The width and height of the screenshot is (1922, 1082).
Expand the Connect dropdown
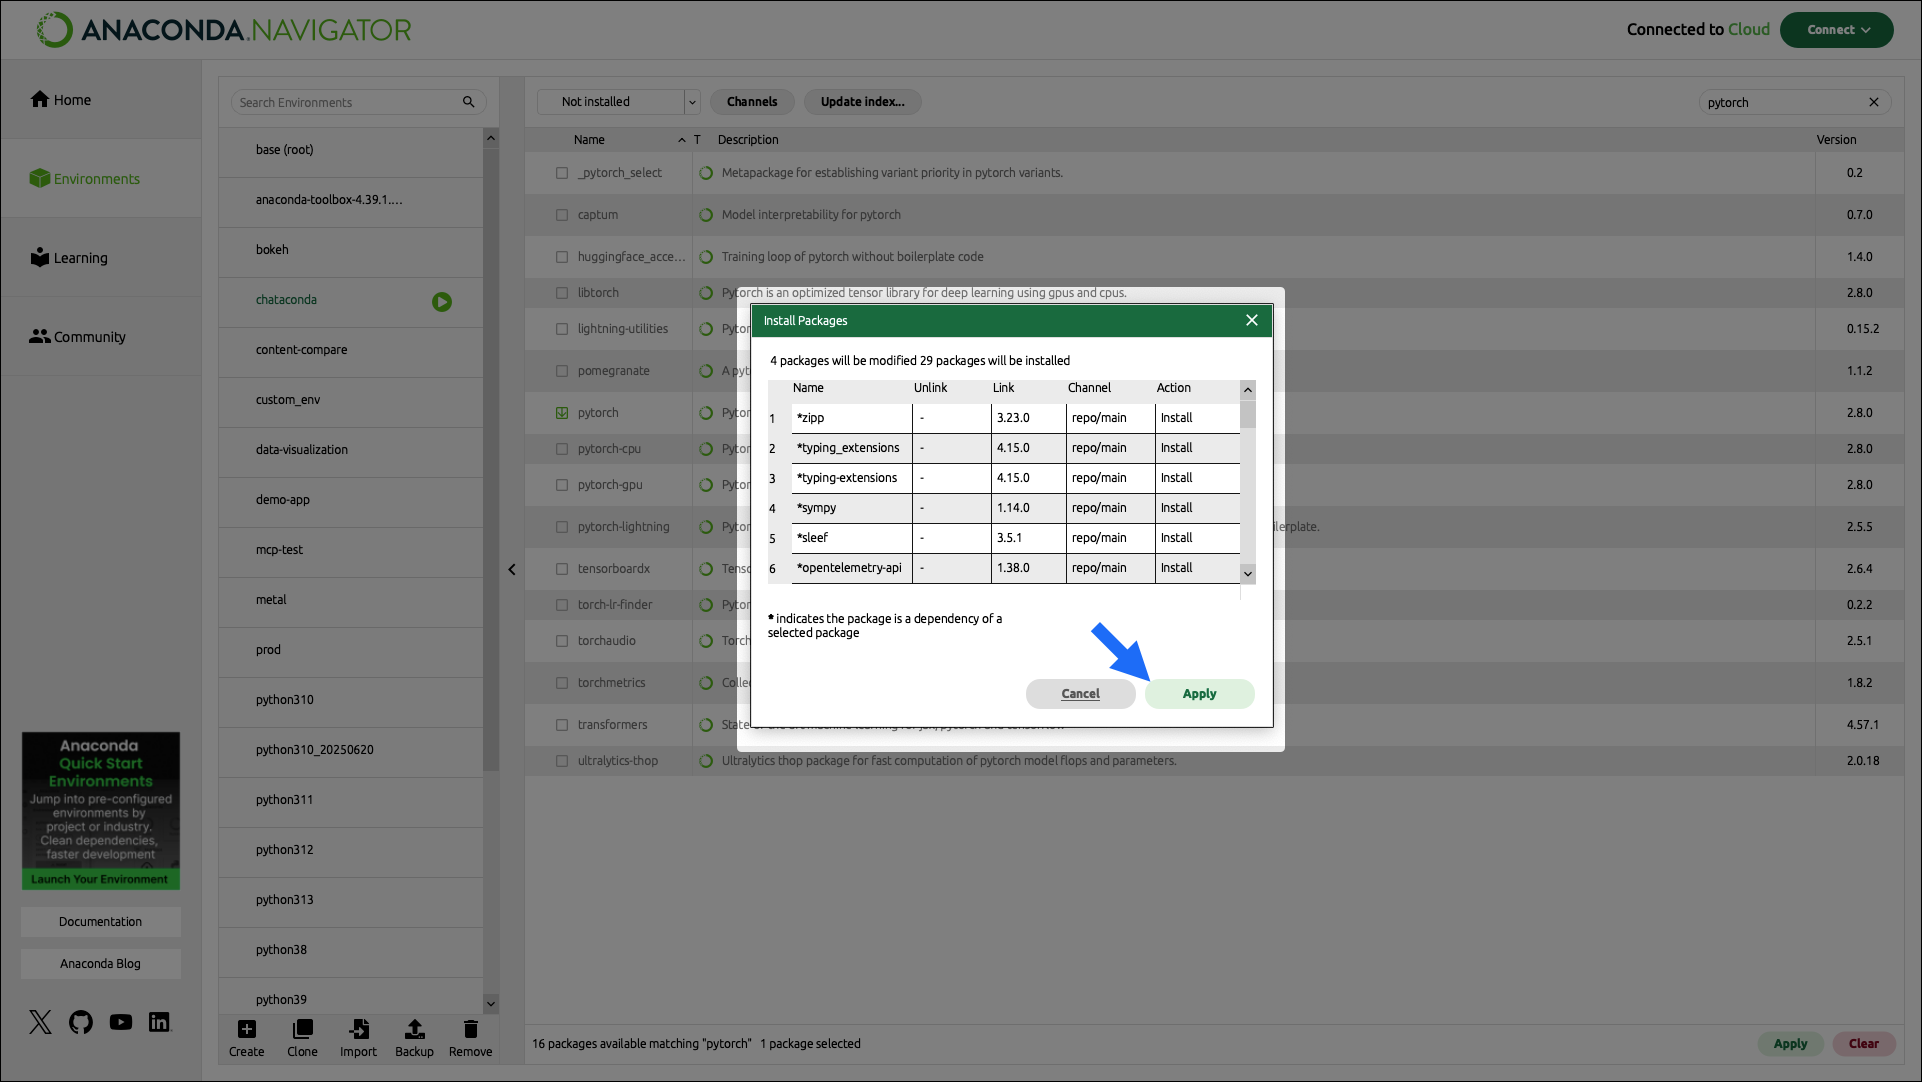coord(1836,30)
